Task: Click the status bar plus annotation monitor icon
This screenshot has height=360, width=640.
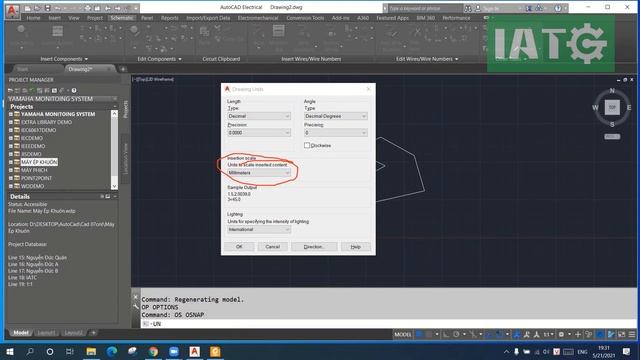Action: [x=578, y=334]
